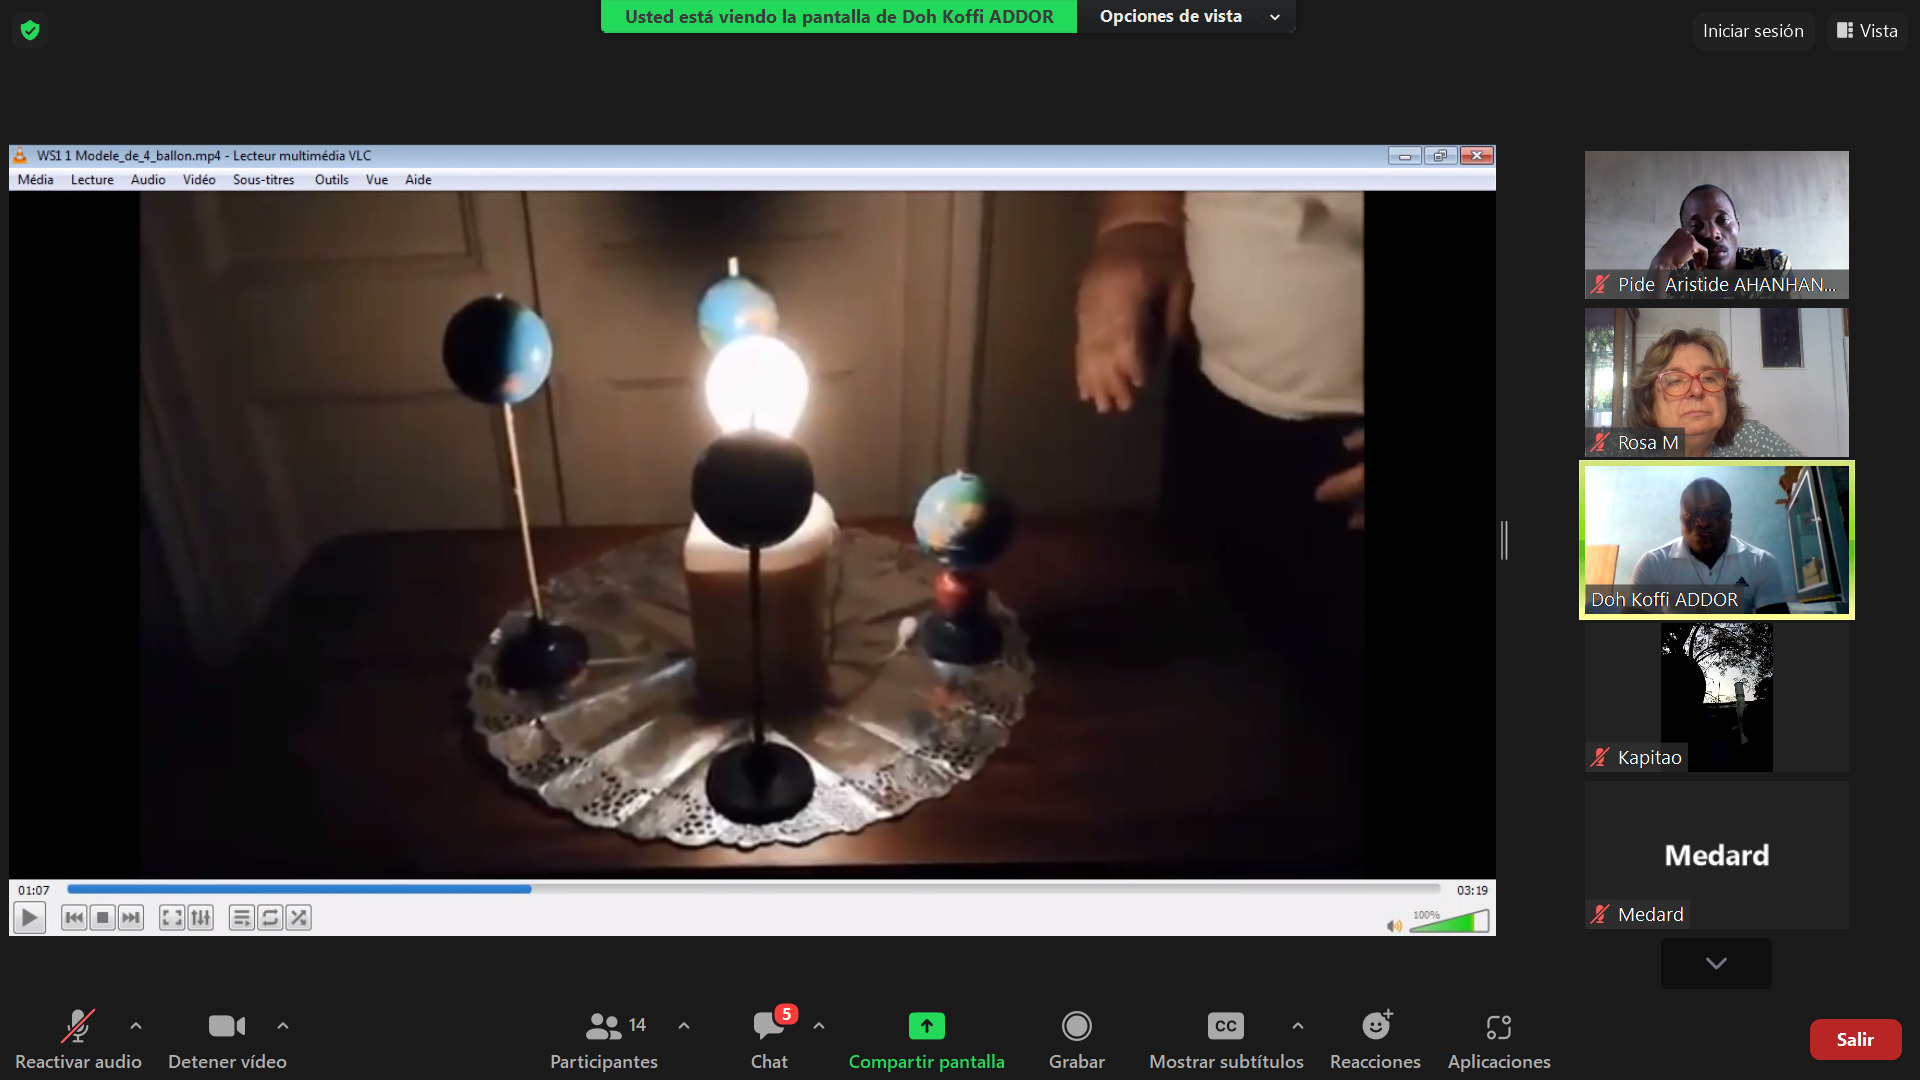Open Opciones de vista dropdown
Screen dimensions: 1920x1080
[x=1187, y=16]
